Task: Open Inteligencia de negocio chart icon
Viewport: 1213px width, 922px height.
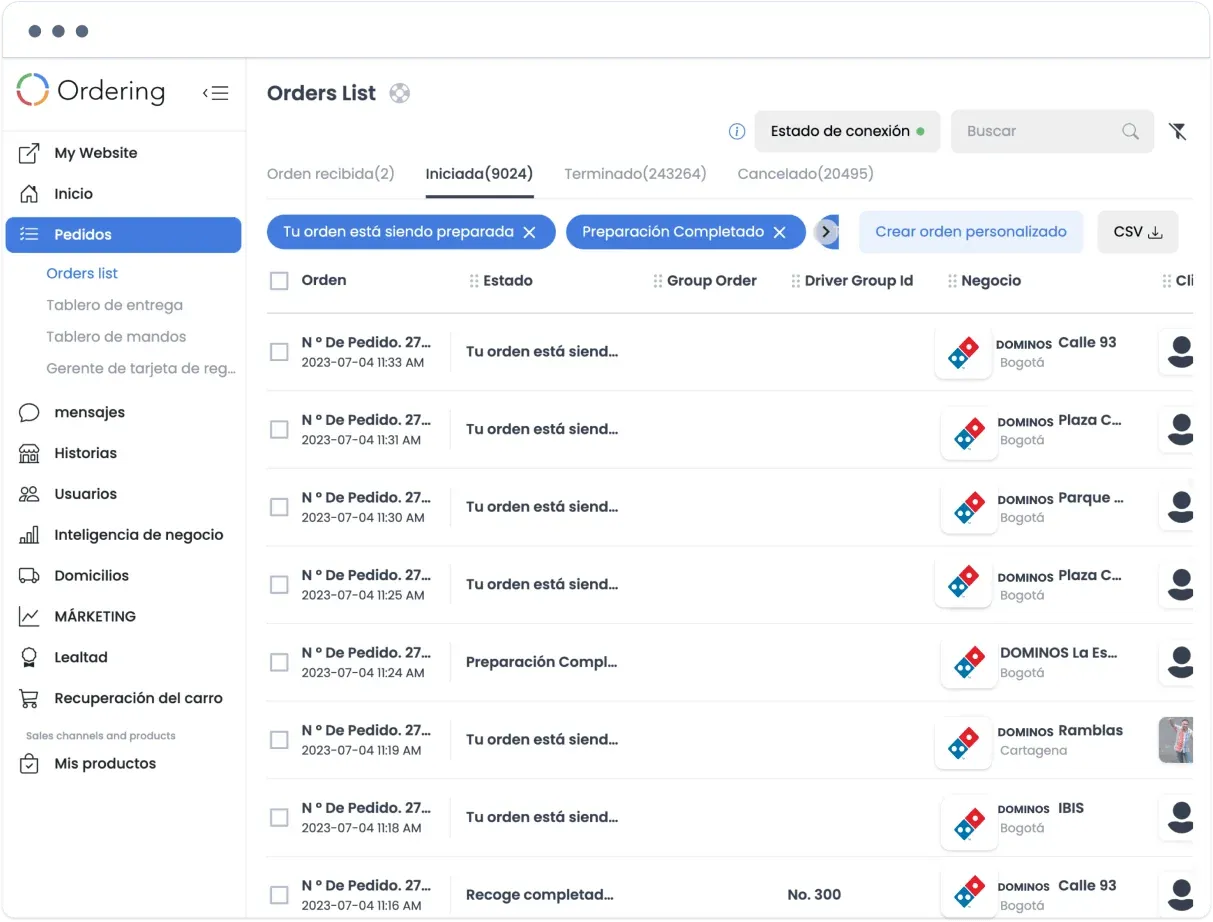Action: [29, 535]
